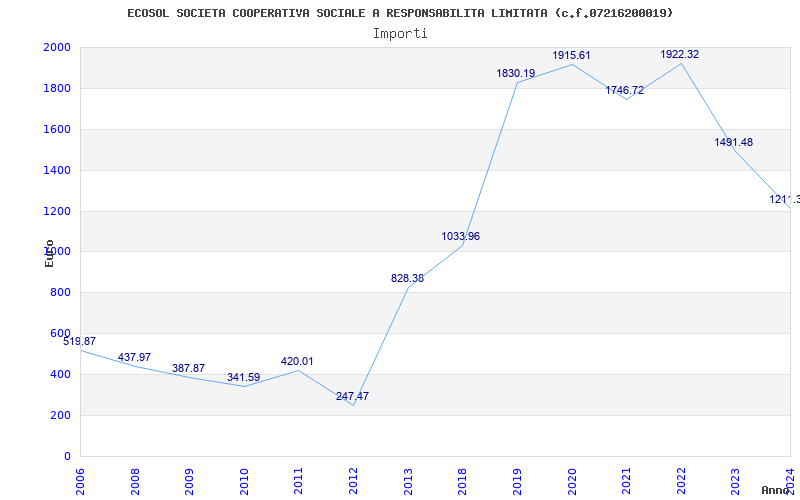800x500 pixels.
Task: Click the 0 y-axis tick label
Action: tap(67, 456)
